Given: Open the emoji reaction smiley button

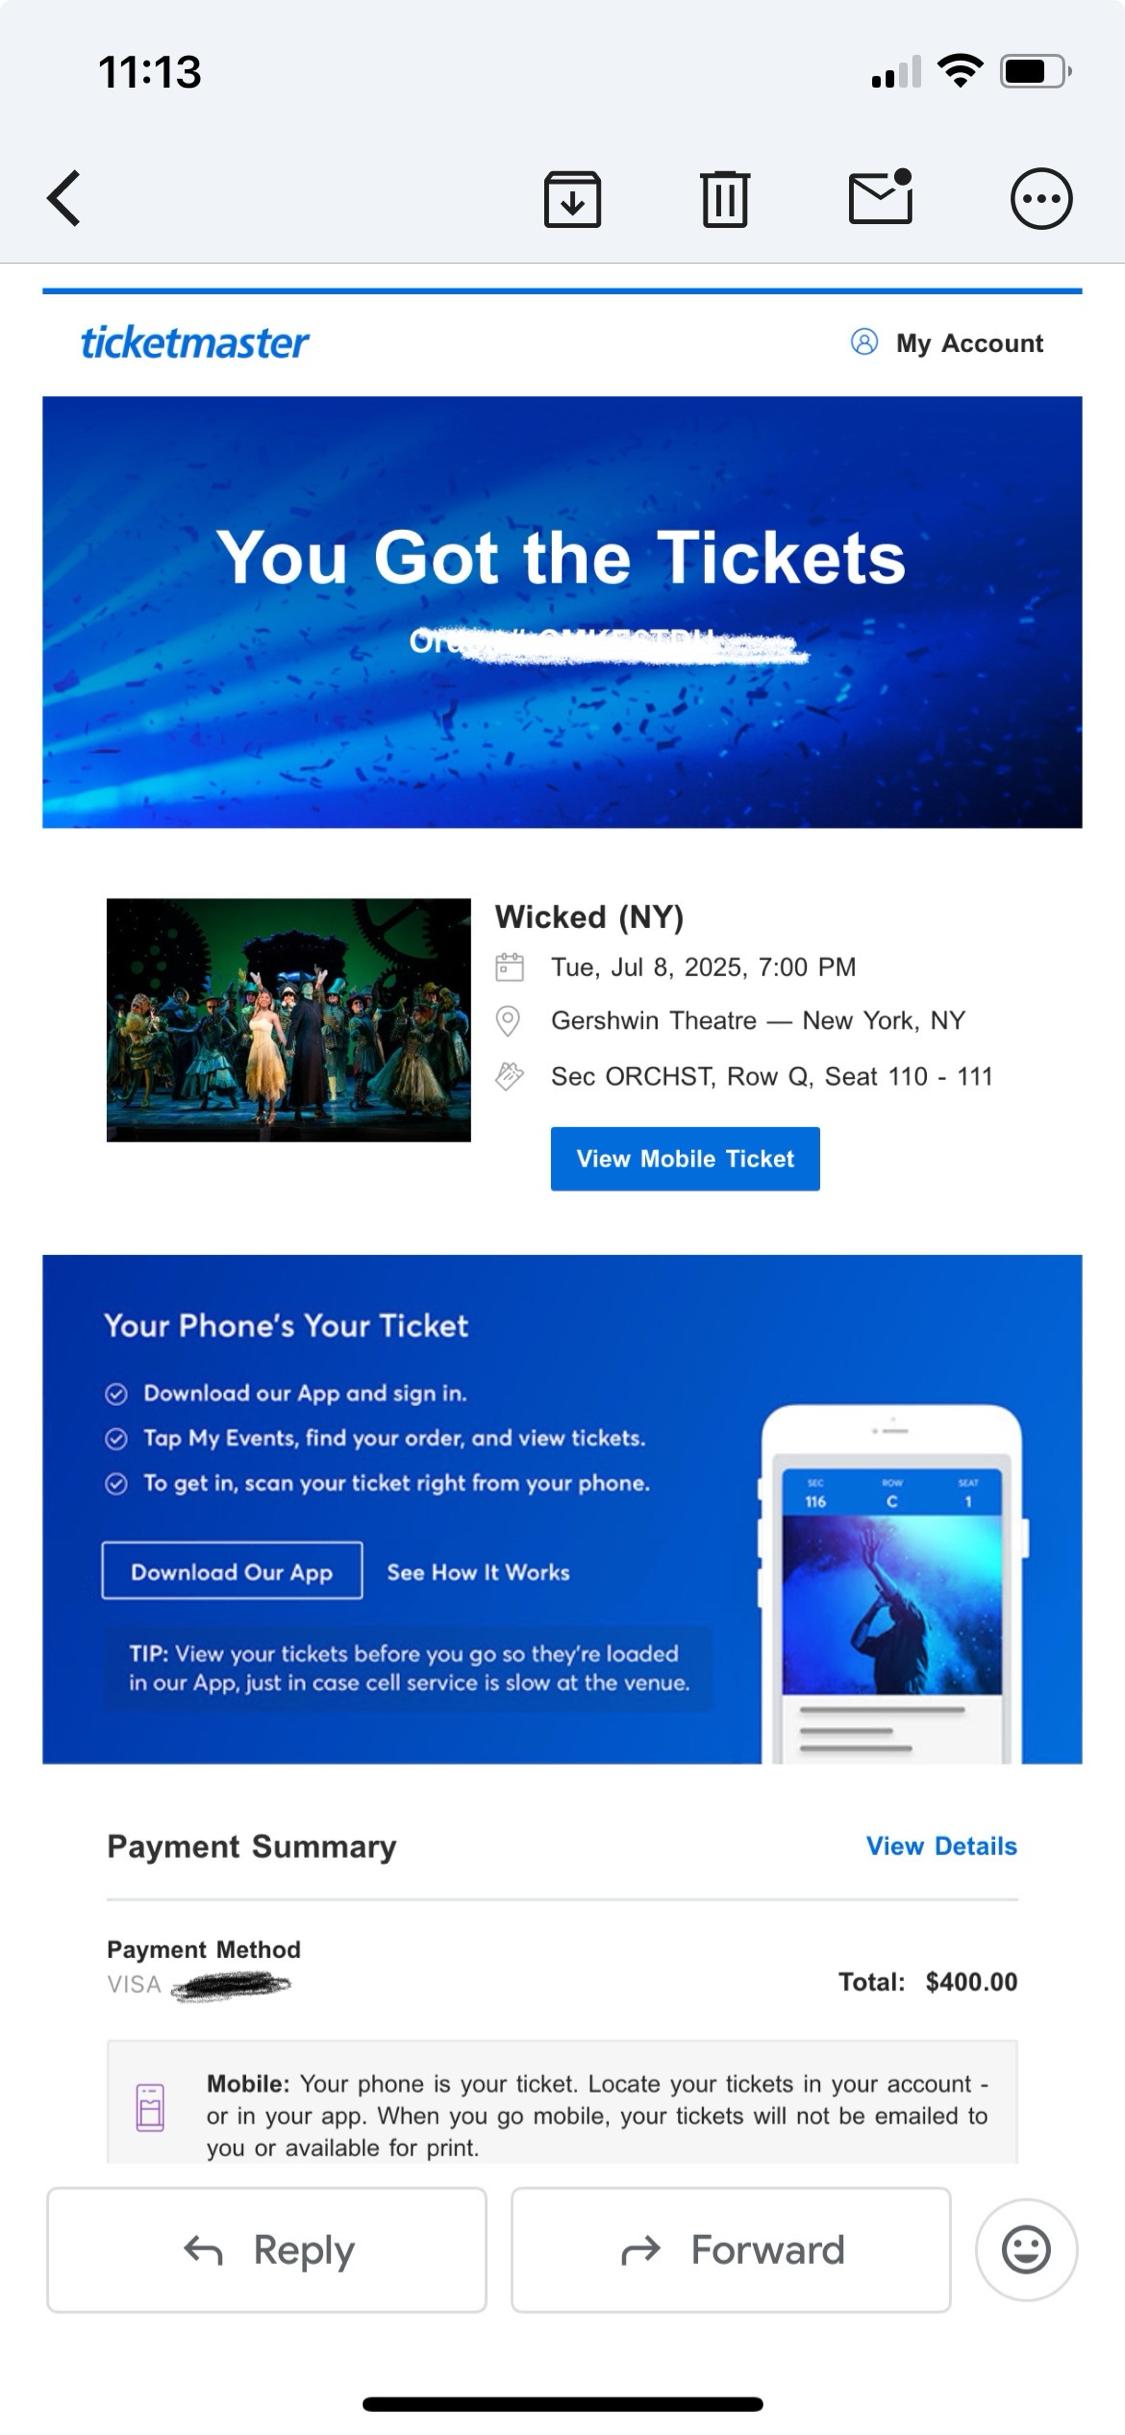Looking at the screenshot, I should click(x=1026, y=2250).
